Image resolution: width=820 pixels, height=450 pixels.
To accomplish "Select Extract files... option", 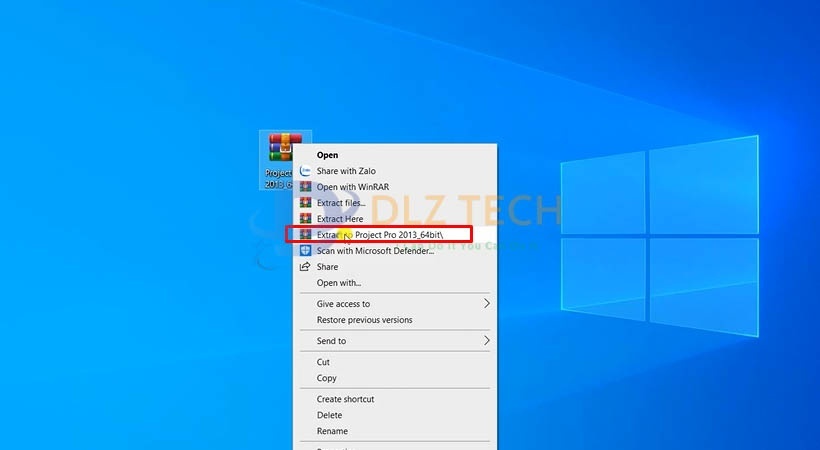I will (x=395, y=203).
